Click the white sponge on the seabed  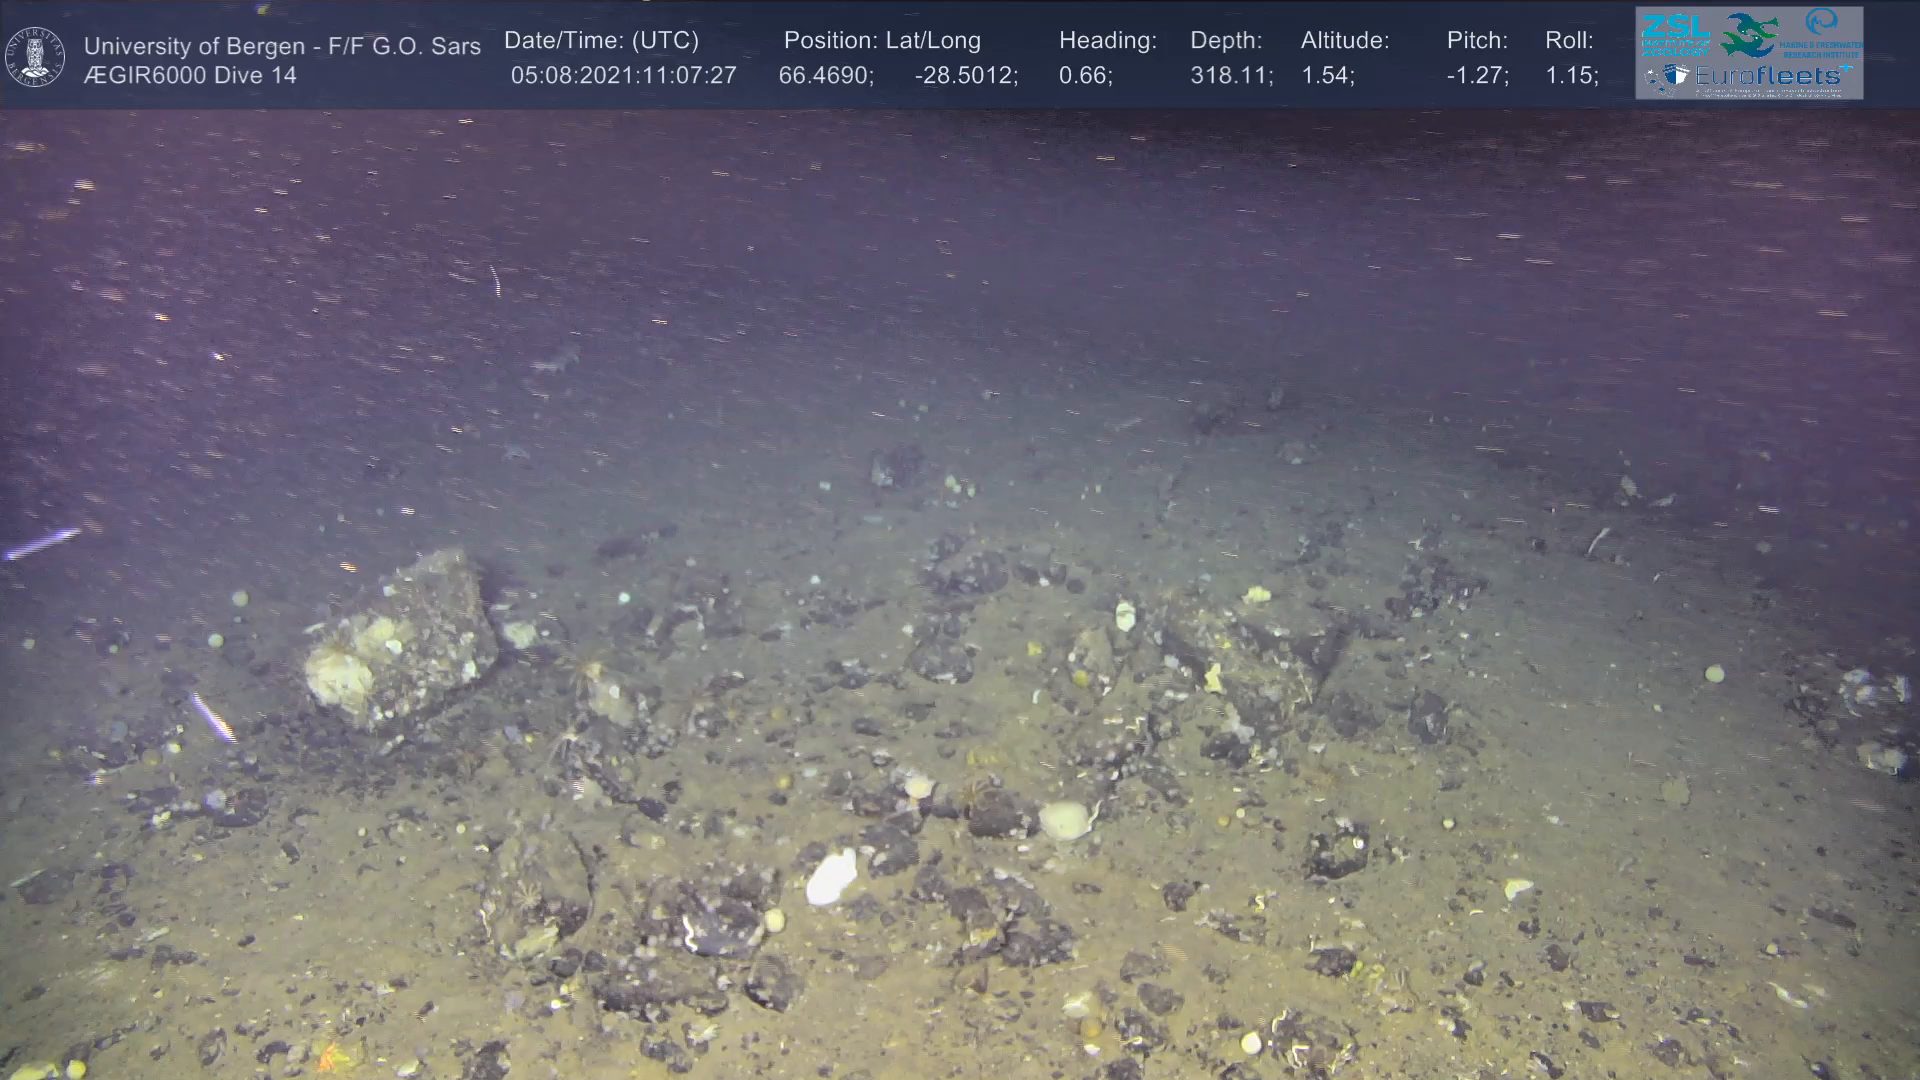coord(832,878)
